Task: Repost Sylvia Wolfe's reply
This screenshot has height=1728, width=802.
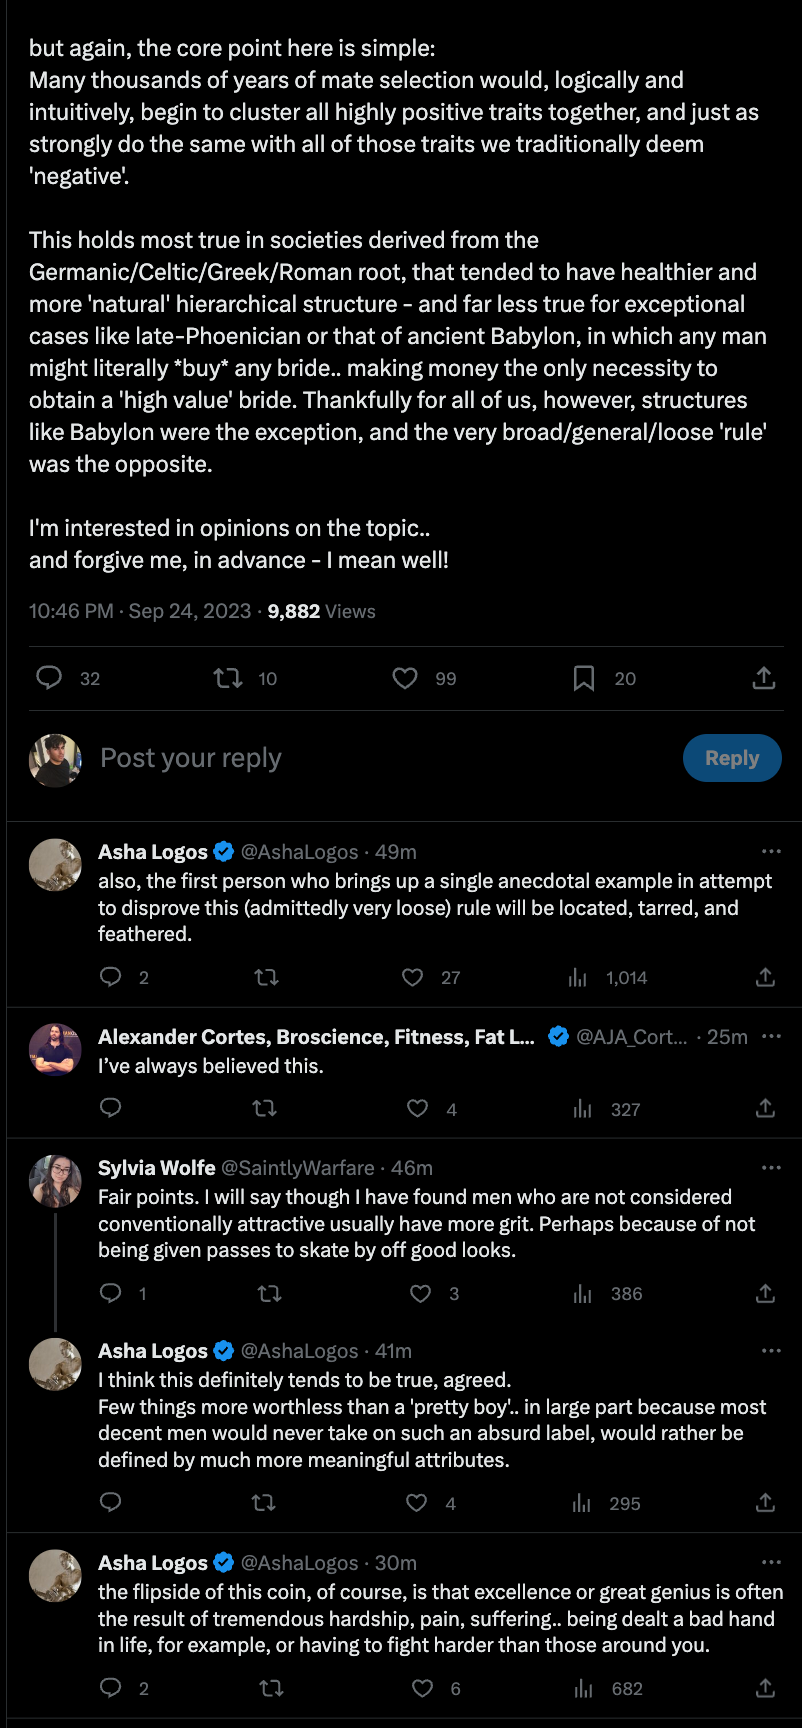Action: (269, 1294)
